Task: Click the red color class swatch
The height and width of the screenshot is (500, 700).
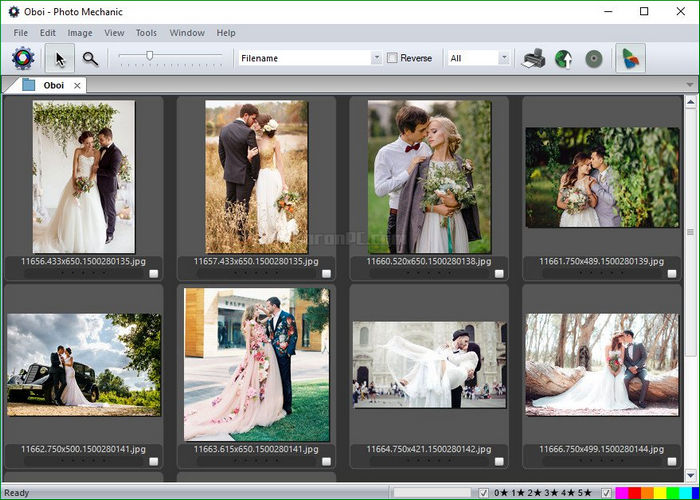Action: point(635,493)
